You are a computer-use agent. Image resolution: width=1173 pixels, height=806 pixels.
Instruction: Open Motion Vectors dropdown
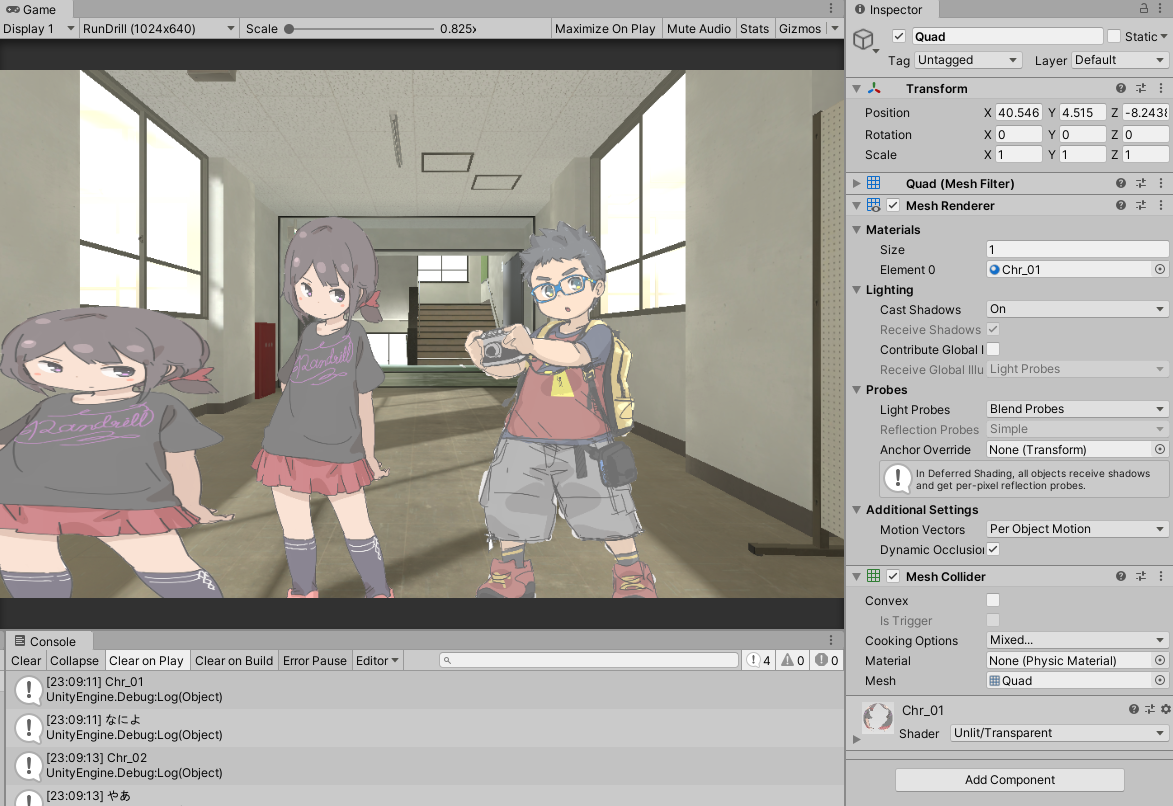[1077, 529]
